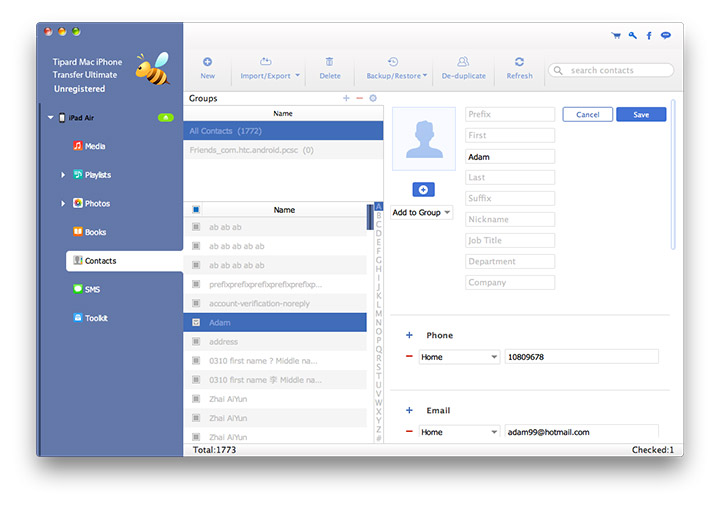The height and width of the screenshot is (507, 720).
Task: Click the green iPad Air eject badge
Action: (x=166, y=118)
